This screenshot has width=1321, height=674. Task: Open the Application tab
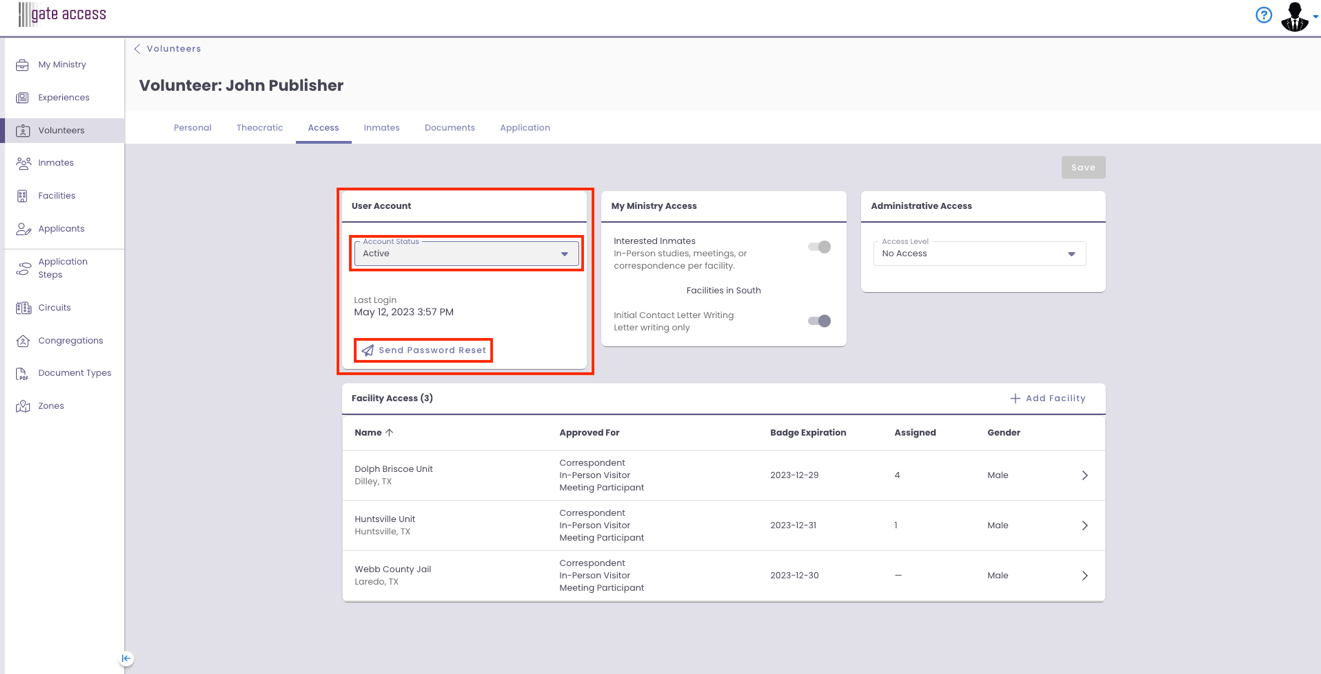pyautogui.click(x=525, y=128)
